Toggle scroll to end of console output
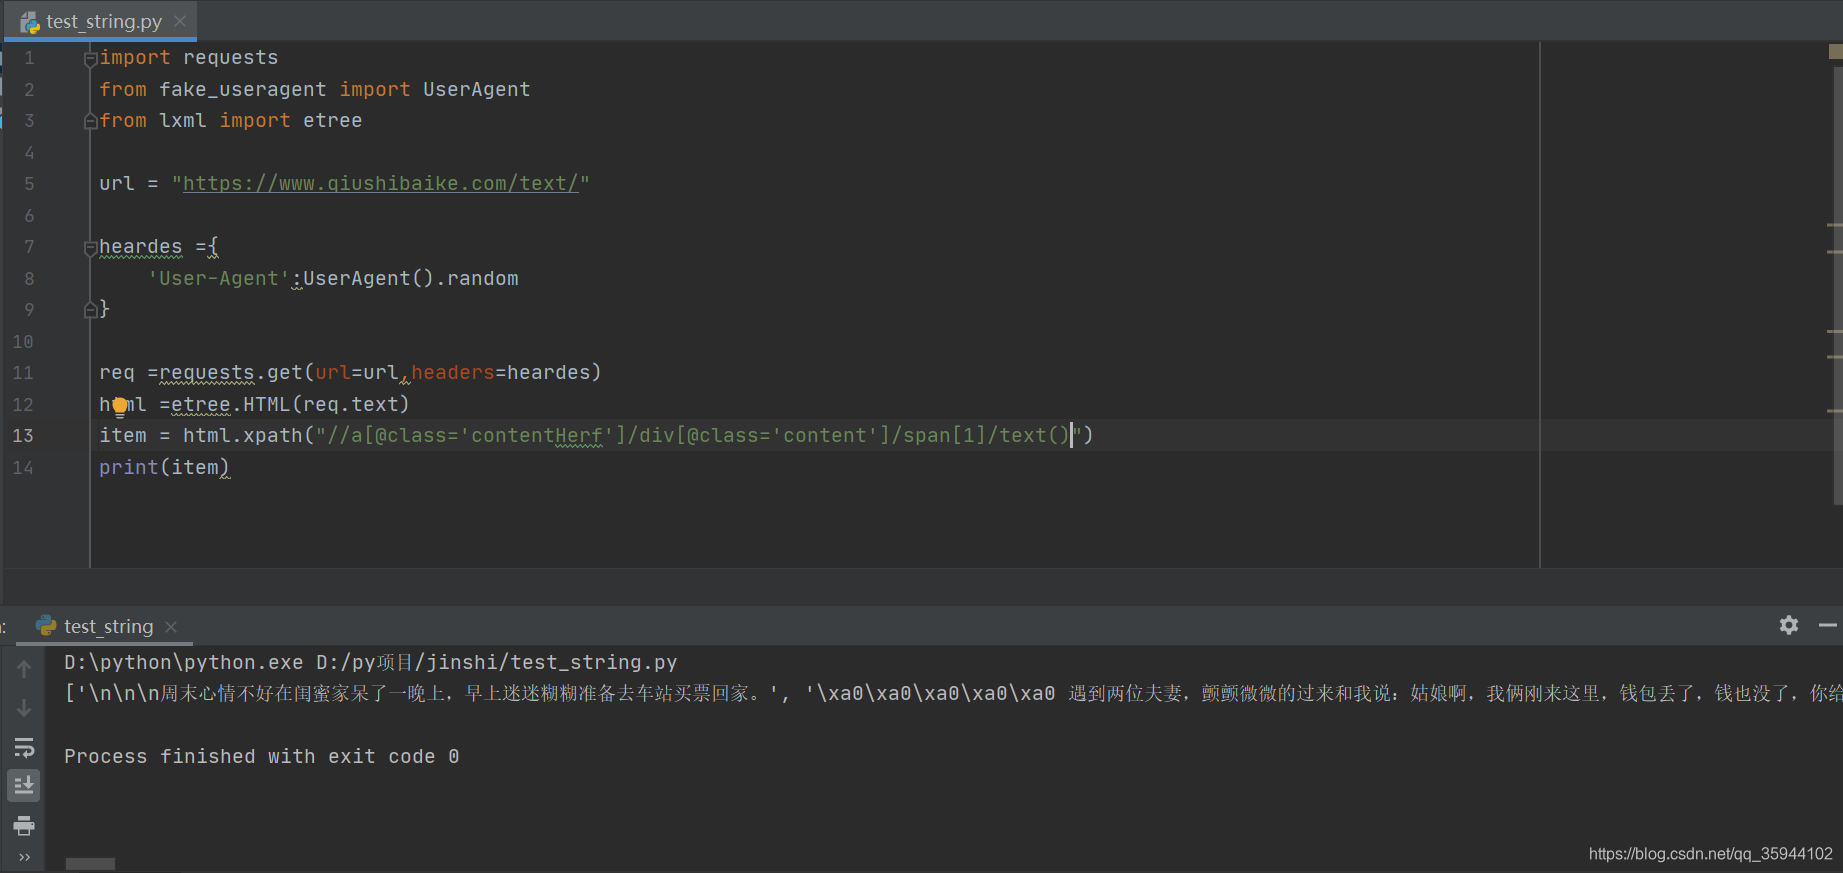The height and width of the screenshot is (873, 1843). tap(24, 786)
